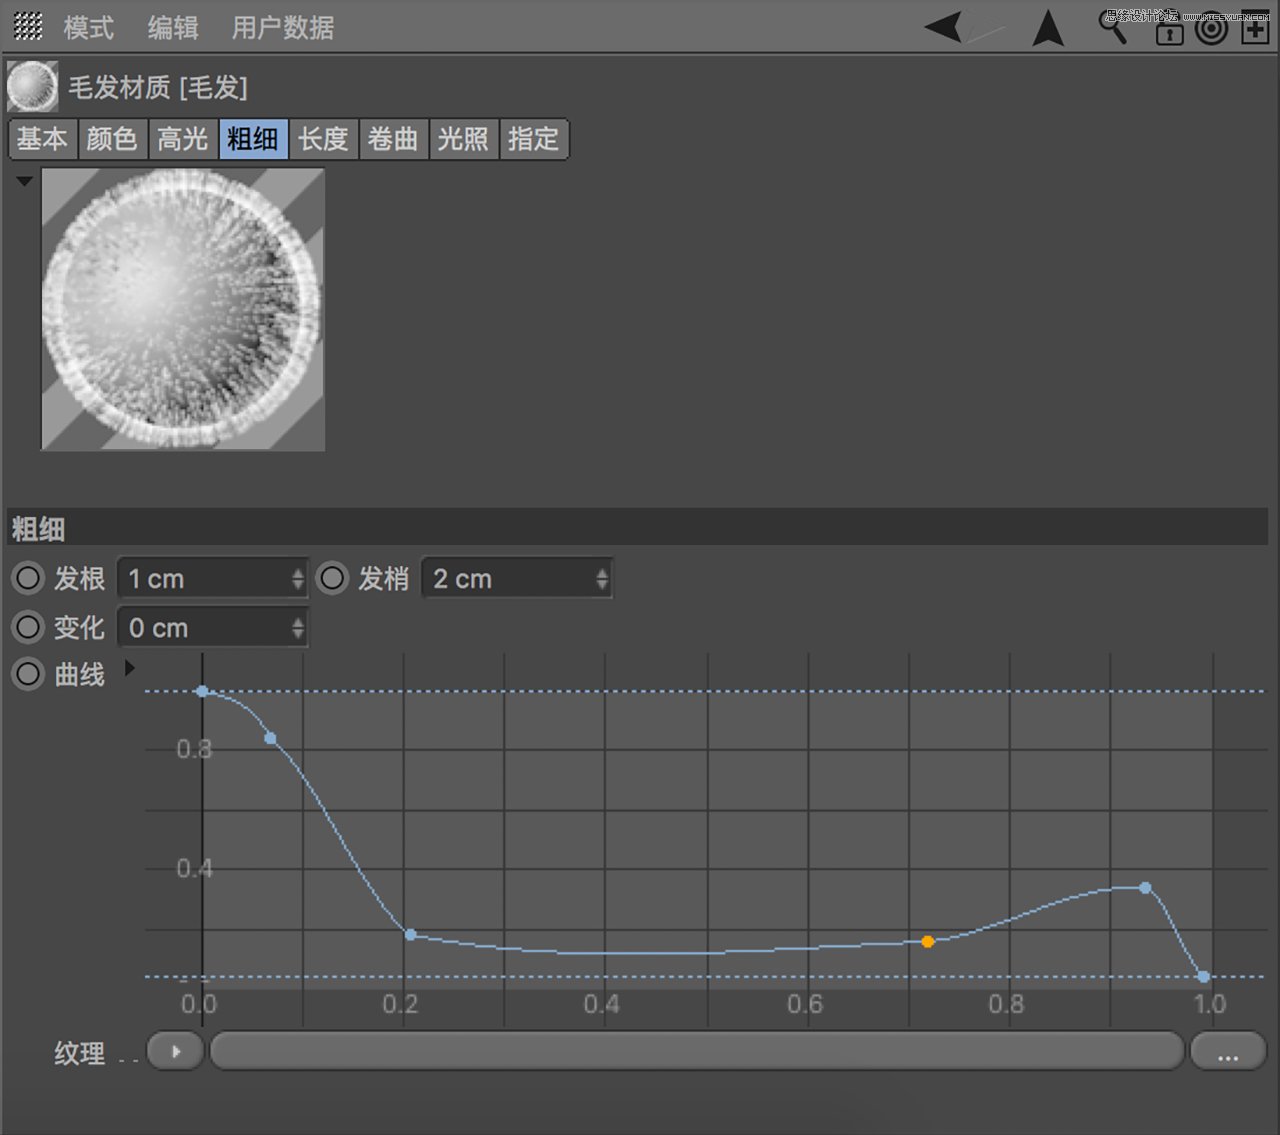Toggle the 变化 animation circle
This screenshot has width=1280, height=1135.
coord(28,627)
